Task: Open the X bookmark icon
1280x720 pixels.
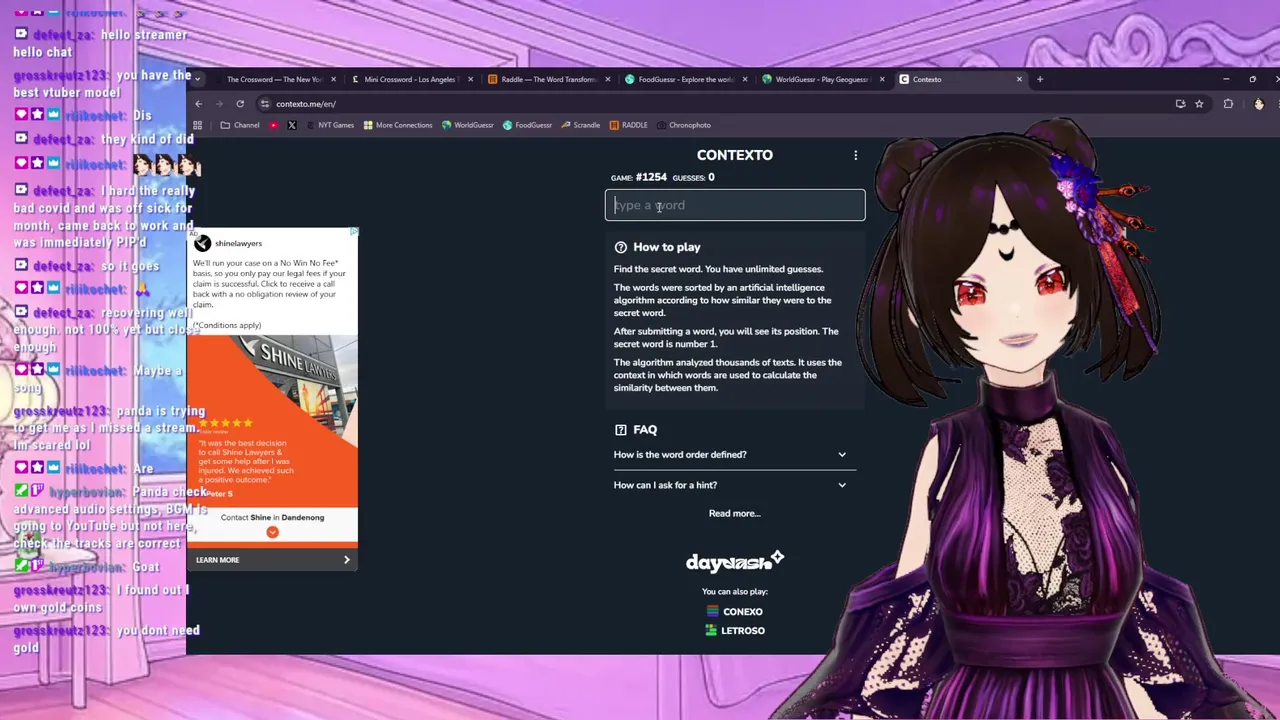Action: [x=292, y=125]
